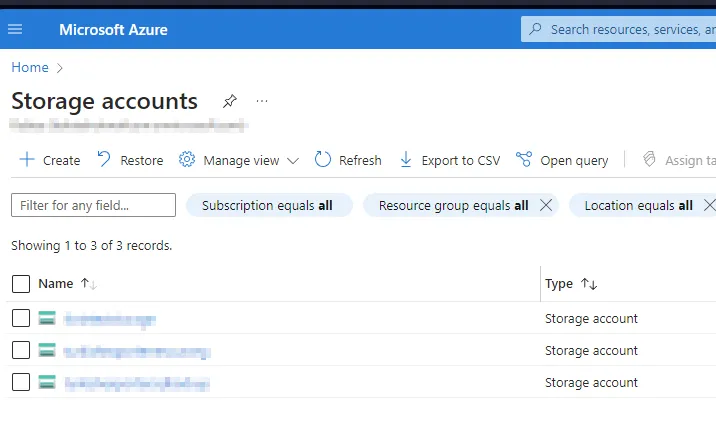Check the second storage account row
Image resolution: width=716 pixels, height=431 pixels.
pyautogui.click(x=21, y=350)
